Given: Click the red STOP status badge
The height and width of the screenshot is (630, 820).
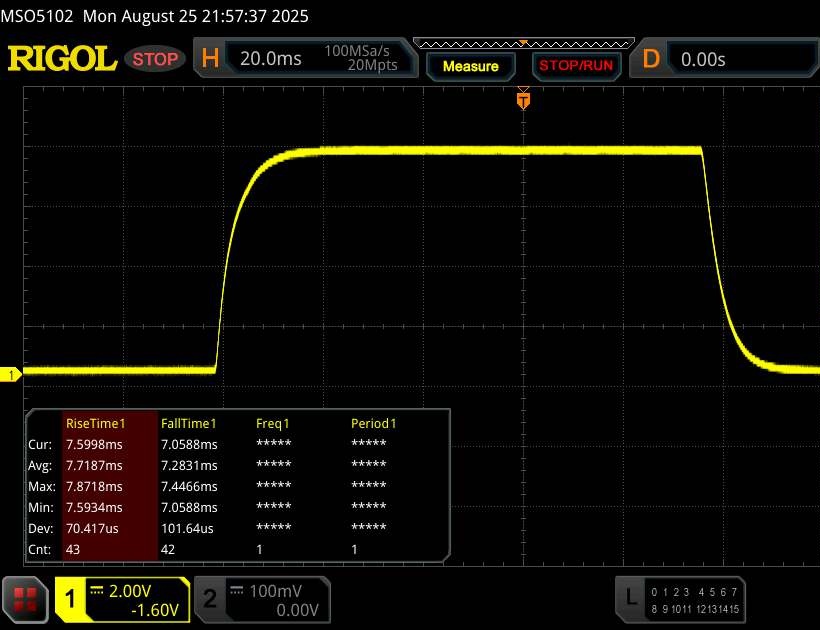Looking at the screenshot, I should pyautogui.click(x=155, y=59).
